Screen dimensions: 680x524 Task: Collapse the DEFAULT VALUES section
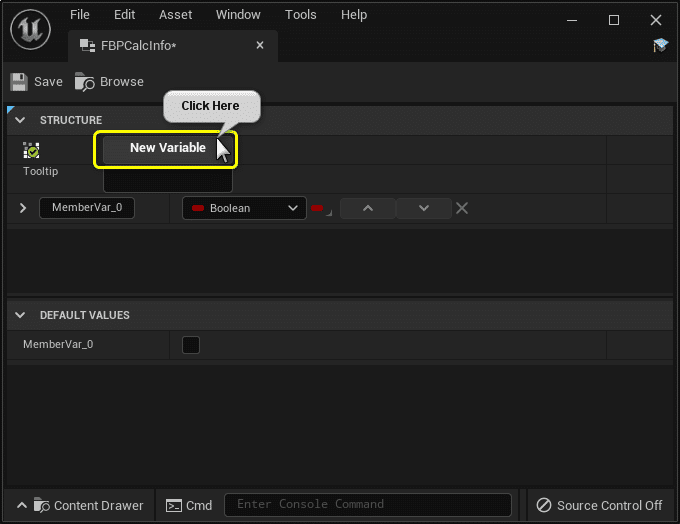[20, 315]
